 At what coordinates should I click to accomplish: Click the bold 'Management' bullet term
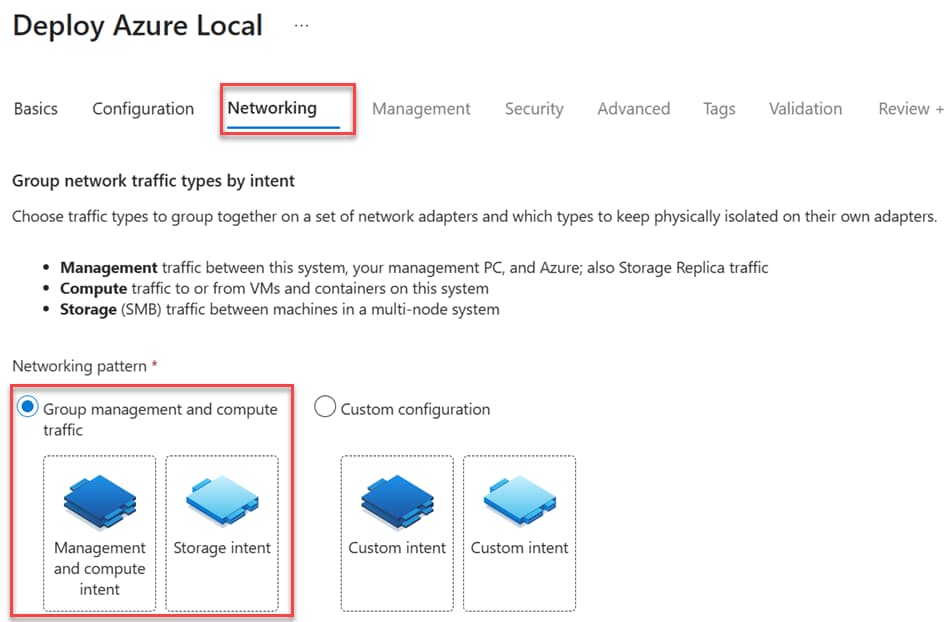(109, 267)
